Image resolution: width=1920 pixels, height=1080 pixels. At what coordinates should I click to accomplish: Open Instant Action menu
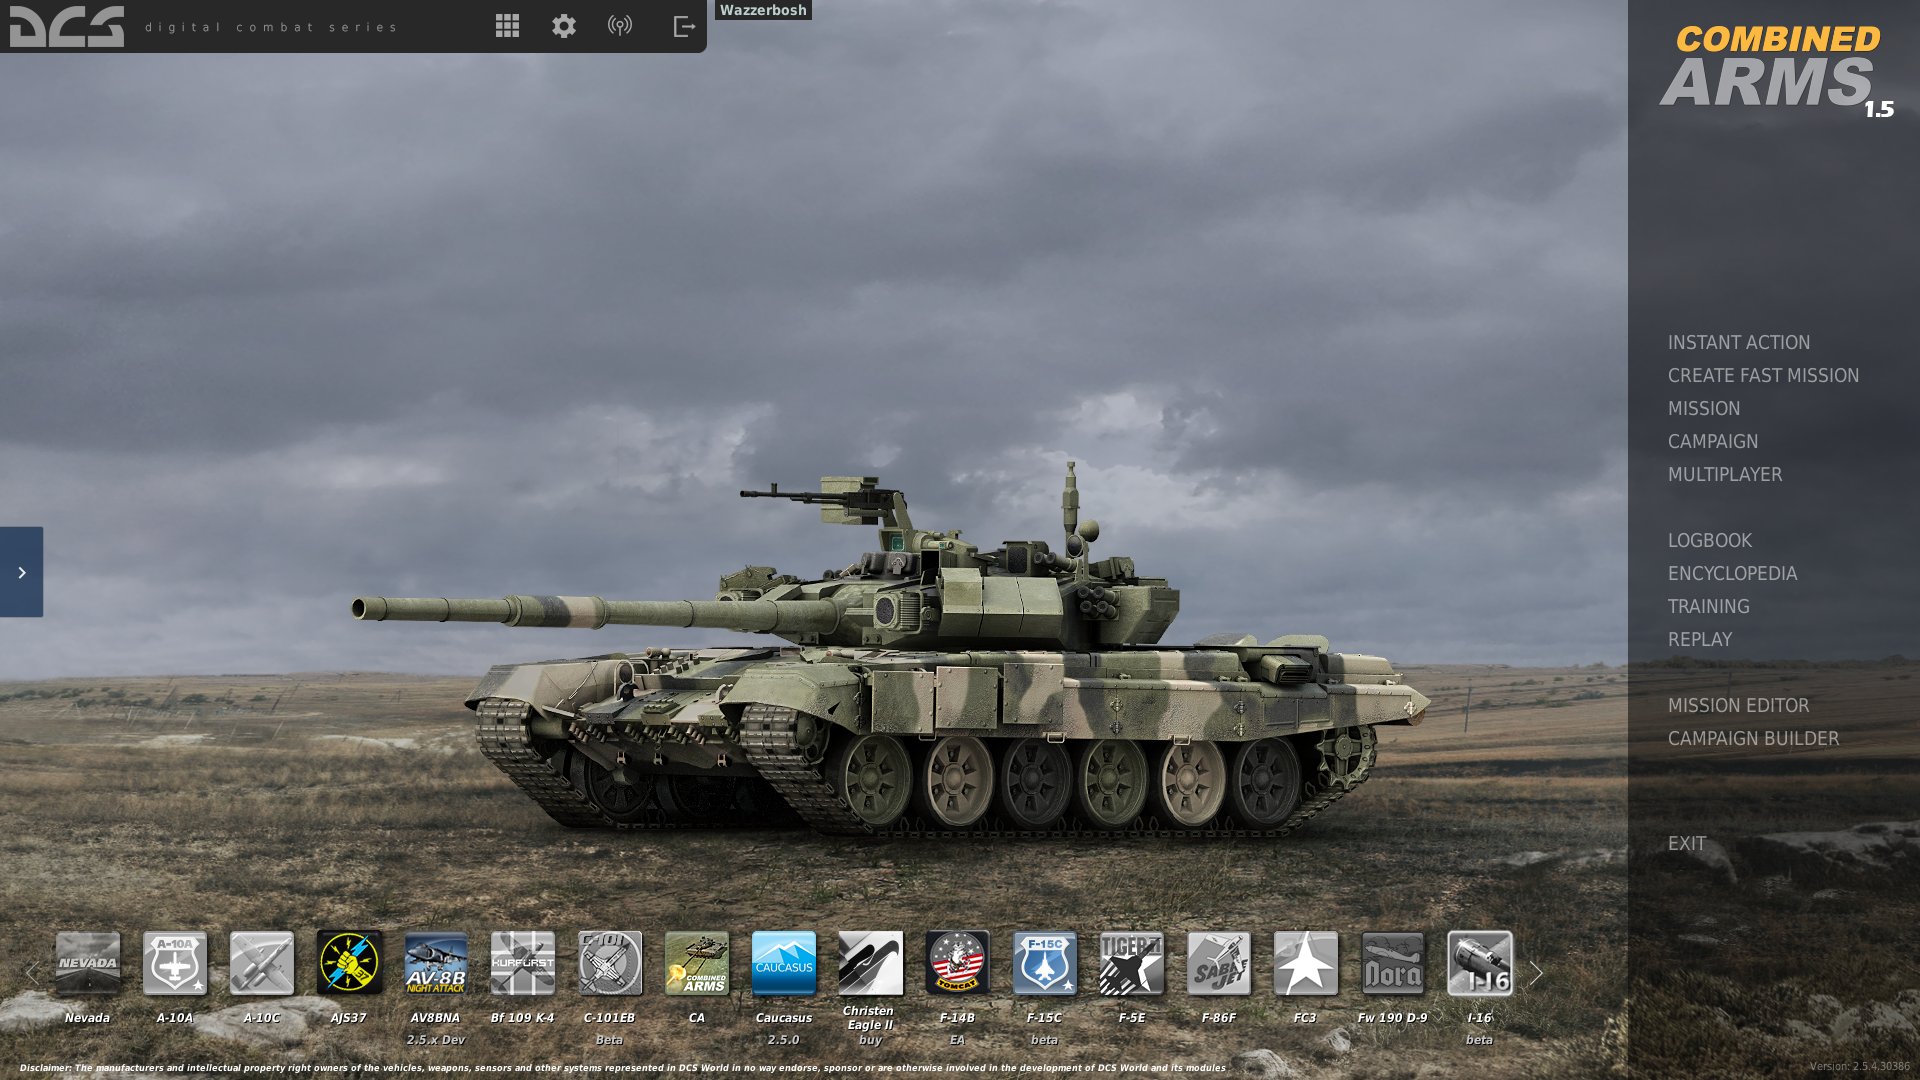click(1739, 342)
